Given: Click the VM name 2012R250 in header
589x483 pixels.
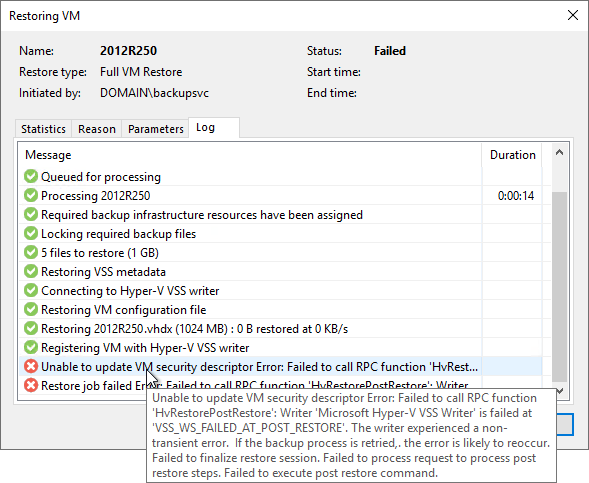Looking at the screenshot, I should [x=128, y=51].
